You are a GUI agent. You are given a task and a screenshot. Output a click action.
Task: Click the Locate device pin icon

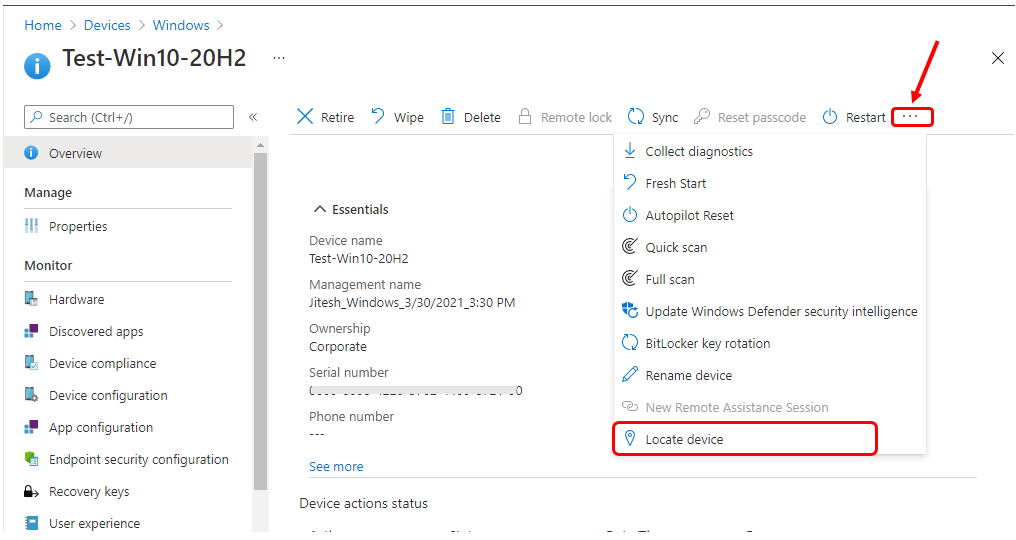pos(630,438)
